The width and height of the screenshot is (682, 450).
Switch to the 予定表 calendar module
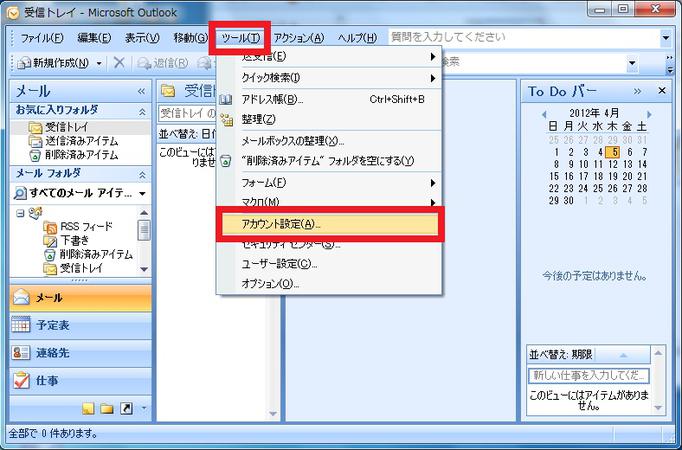(80, 325)
